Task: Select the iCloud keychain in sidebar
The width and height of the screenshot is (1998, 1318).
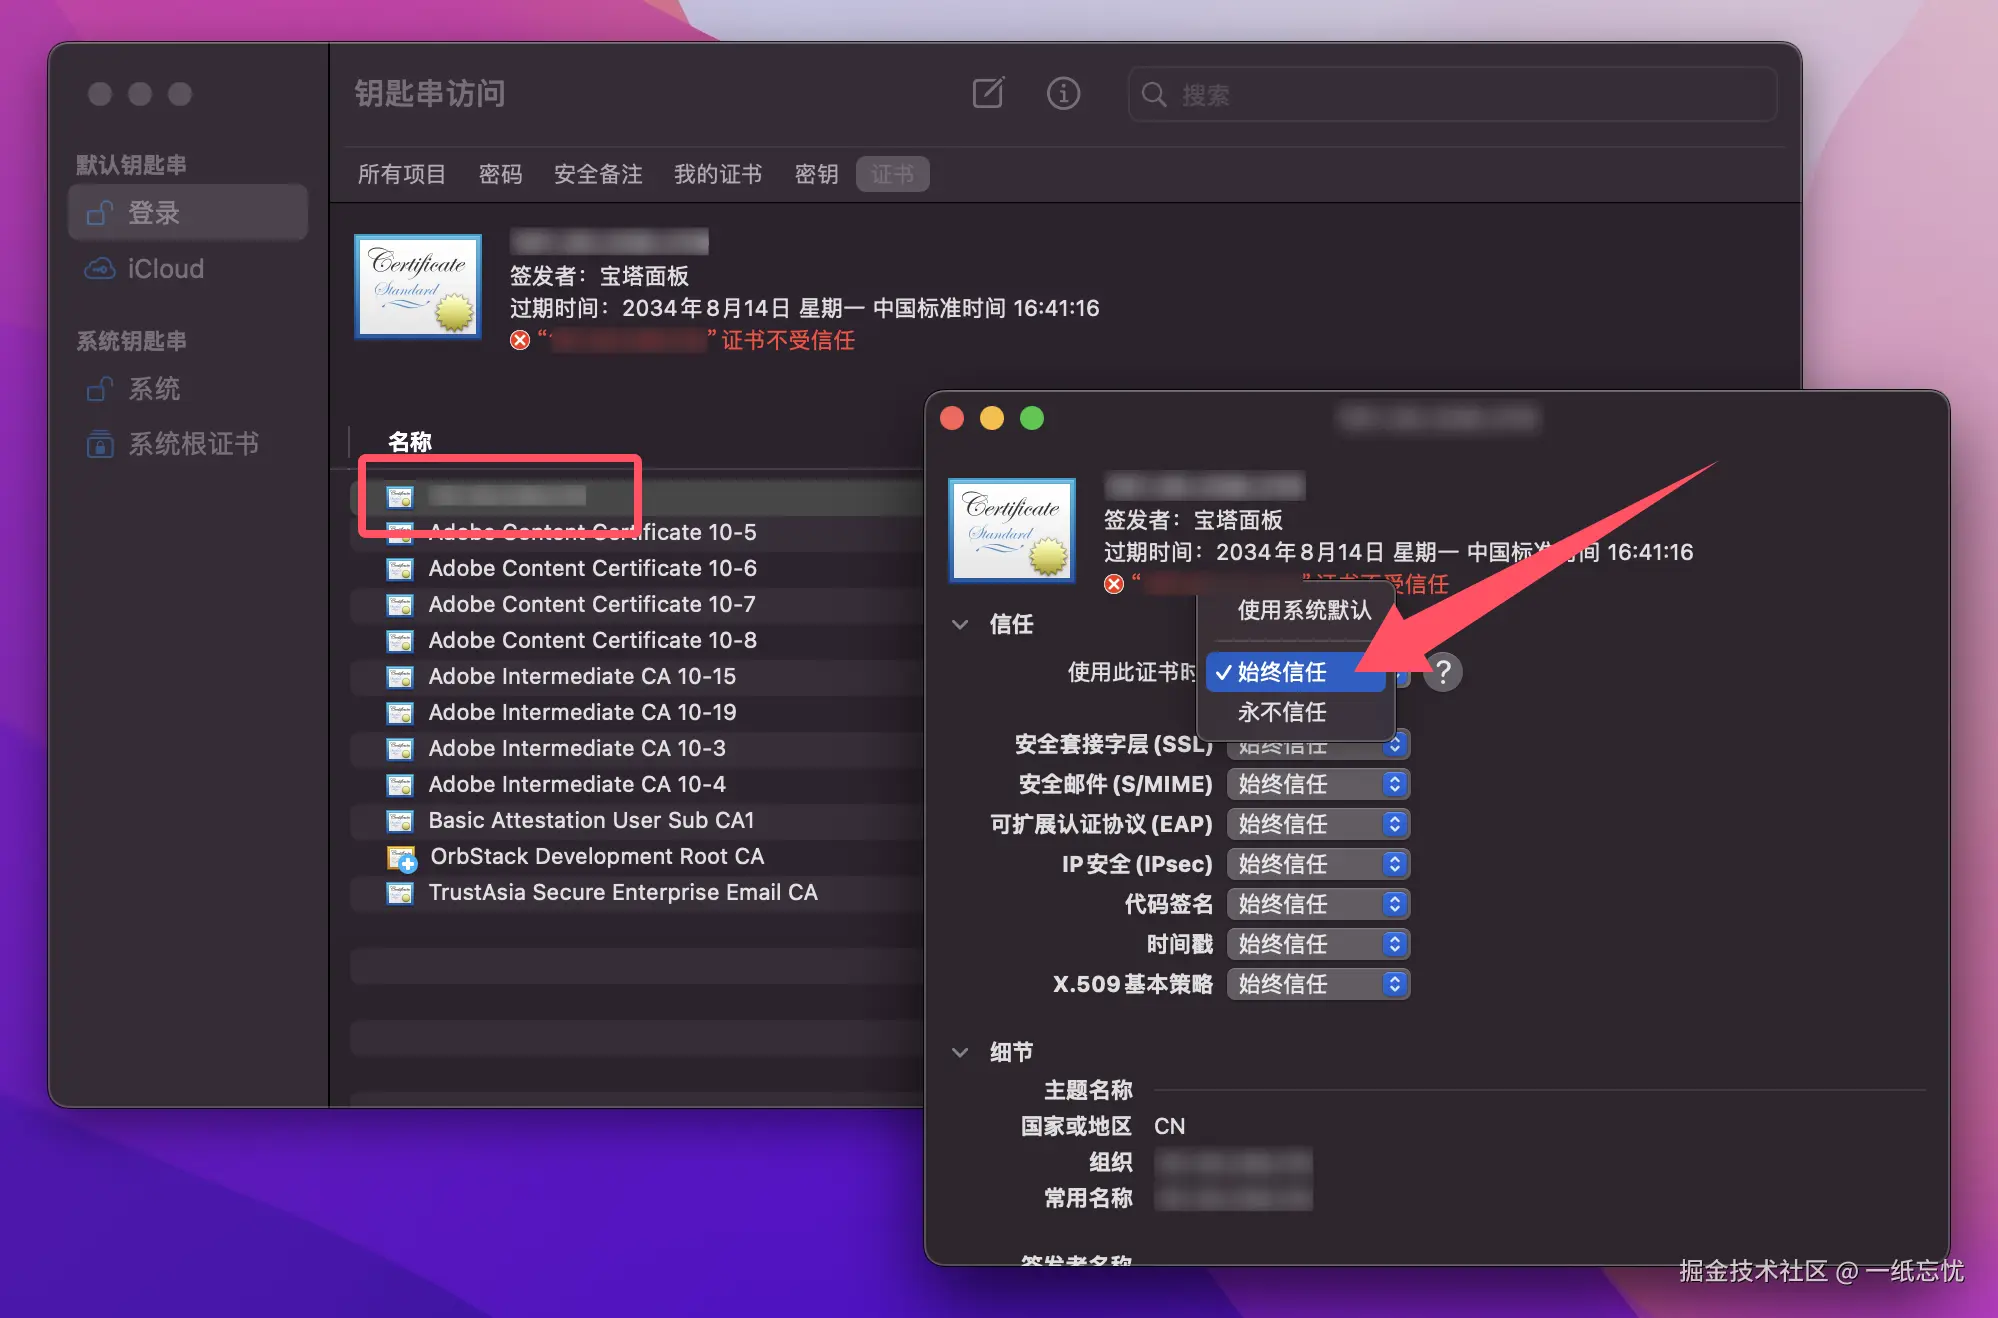Action: coord(165,269)
